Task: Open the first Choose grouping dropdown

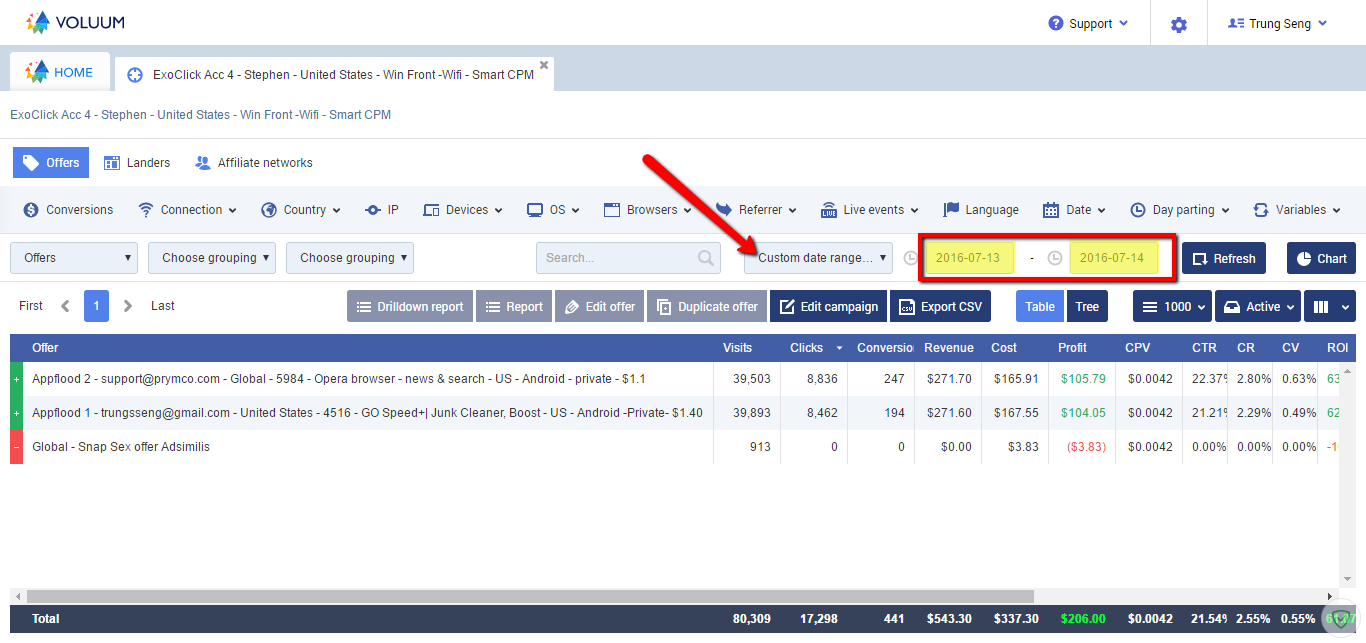Action: coord(212,258)
